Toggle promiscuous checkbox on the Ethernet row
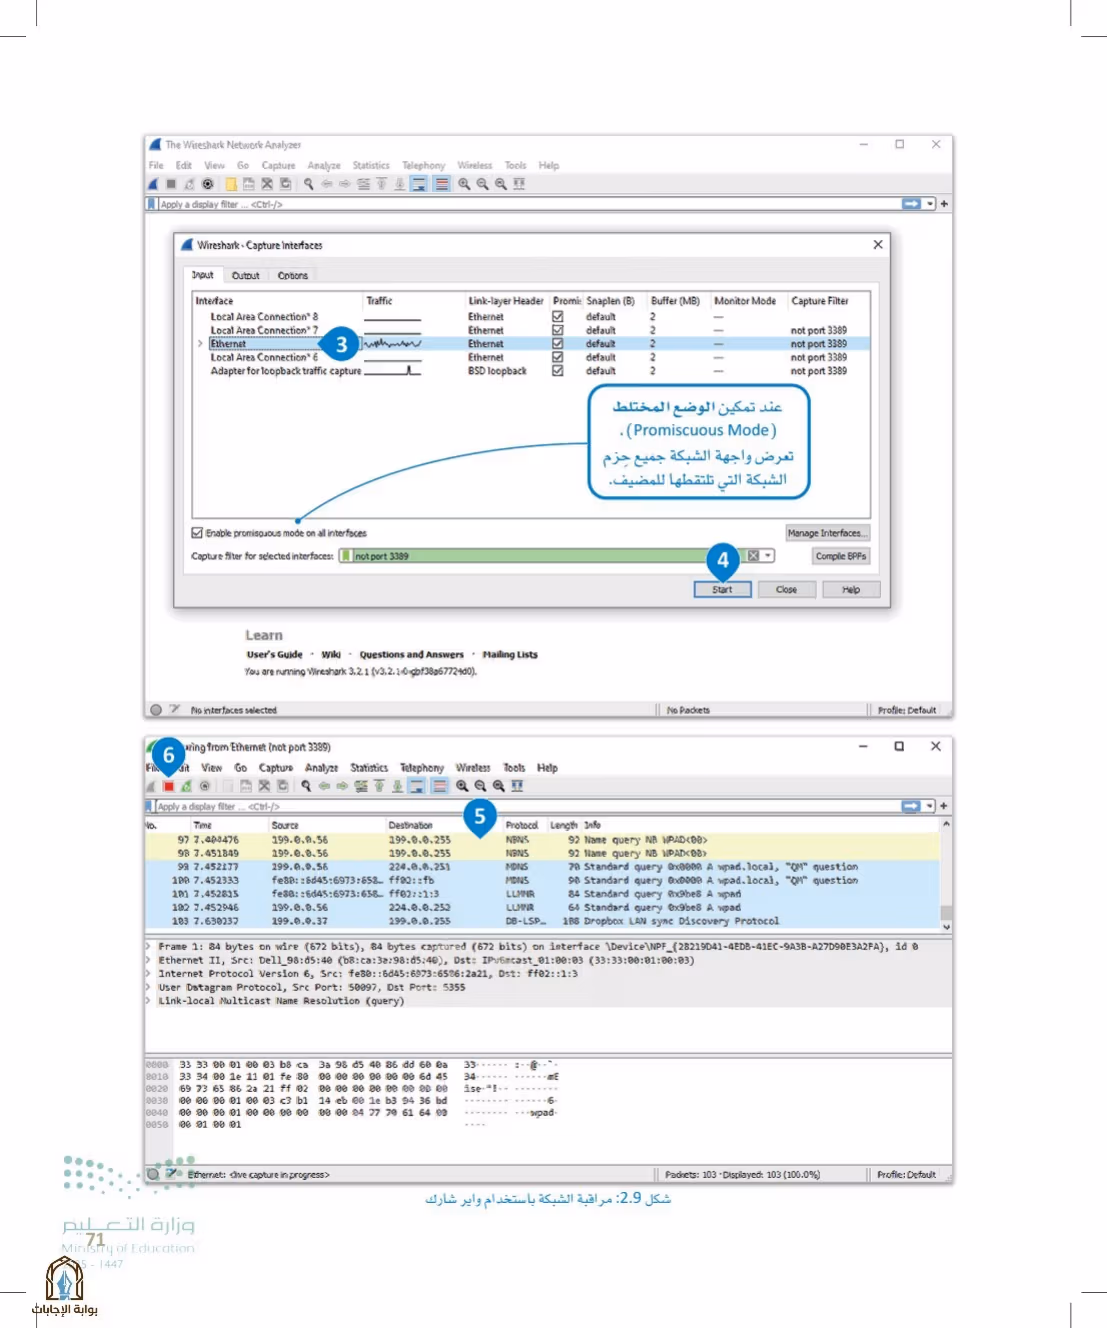Image resolution: width=1107 pixels, height=1328 pixels. (558, 343)
